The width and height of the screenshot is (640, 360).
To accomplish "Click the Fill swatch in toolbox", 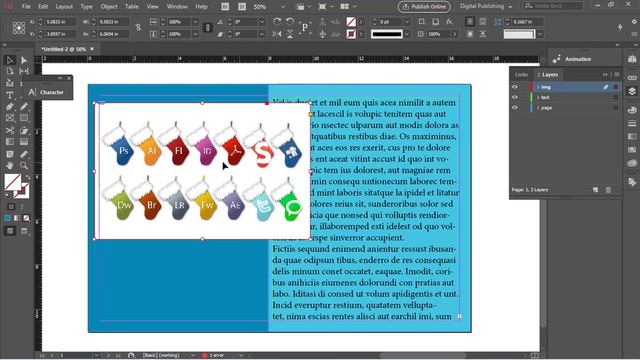I will pyautogui.click(x=13, y=182).
